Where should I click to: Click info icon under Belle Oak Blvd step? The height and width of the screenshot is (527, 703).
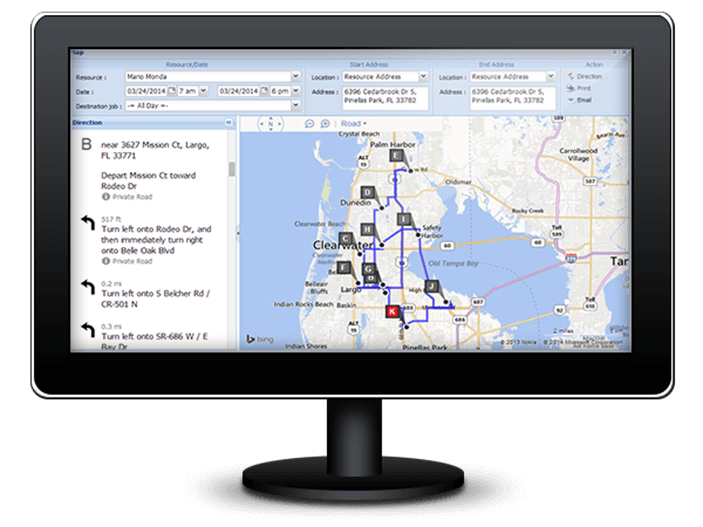(x=106, y=261)
